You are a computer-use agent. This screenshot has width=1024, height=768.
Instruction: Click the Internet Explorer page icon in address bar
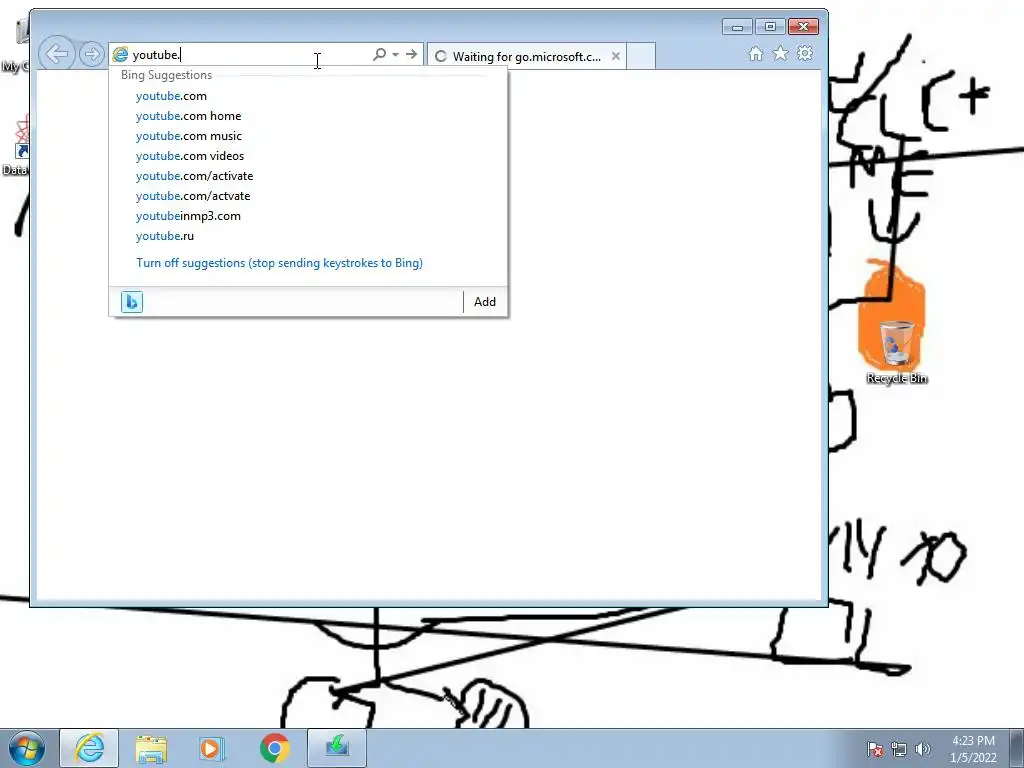121,55
